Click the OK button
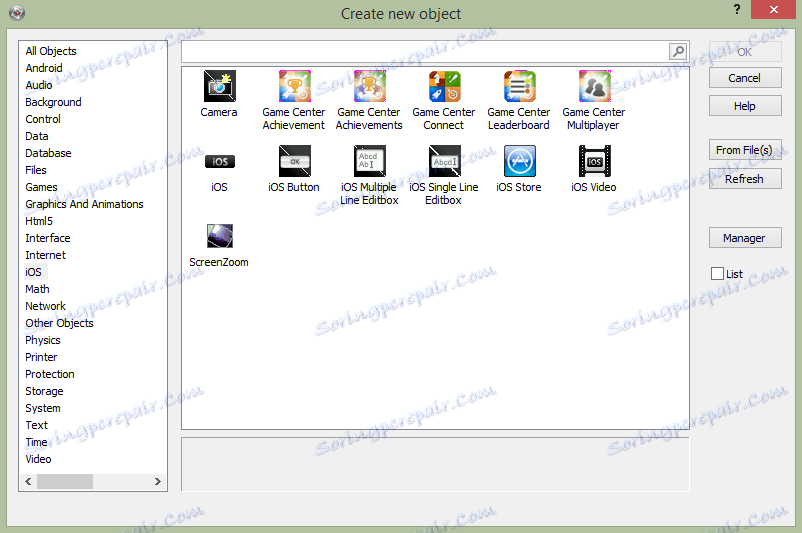This screenshot has height=533, width=802. 745,52
